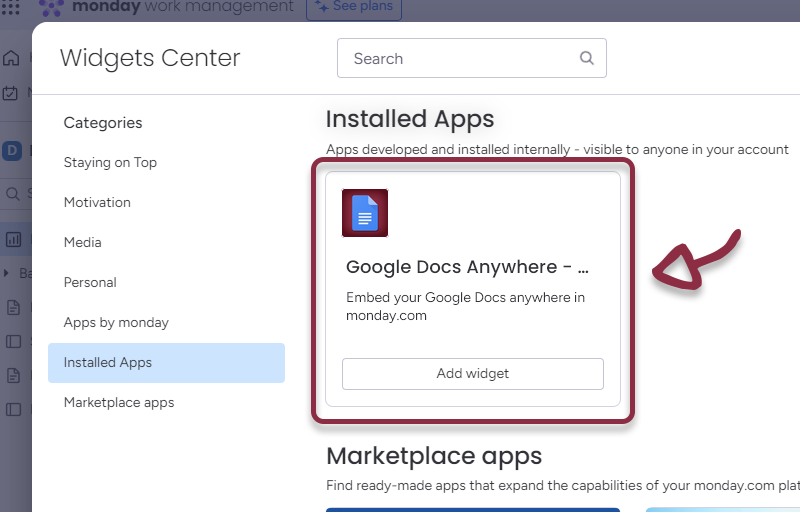Click the Add widget button

tap(472, 373)
